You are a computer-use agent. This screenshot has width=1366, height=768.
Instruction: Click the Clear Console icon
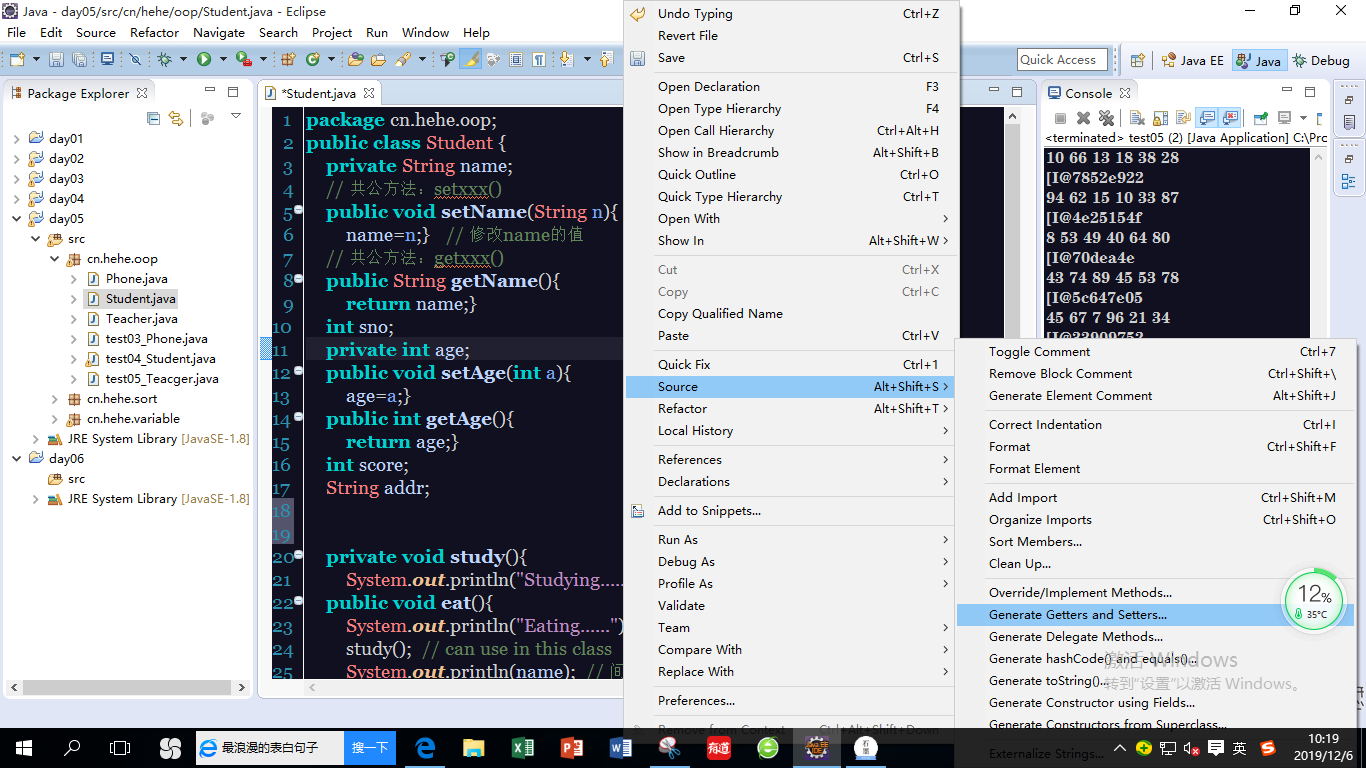(1138, 118)
